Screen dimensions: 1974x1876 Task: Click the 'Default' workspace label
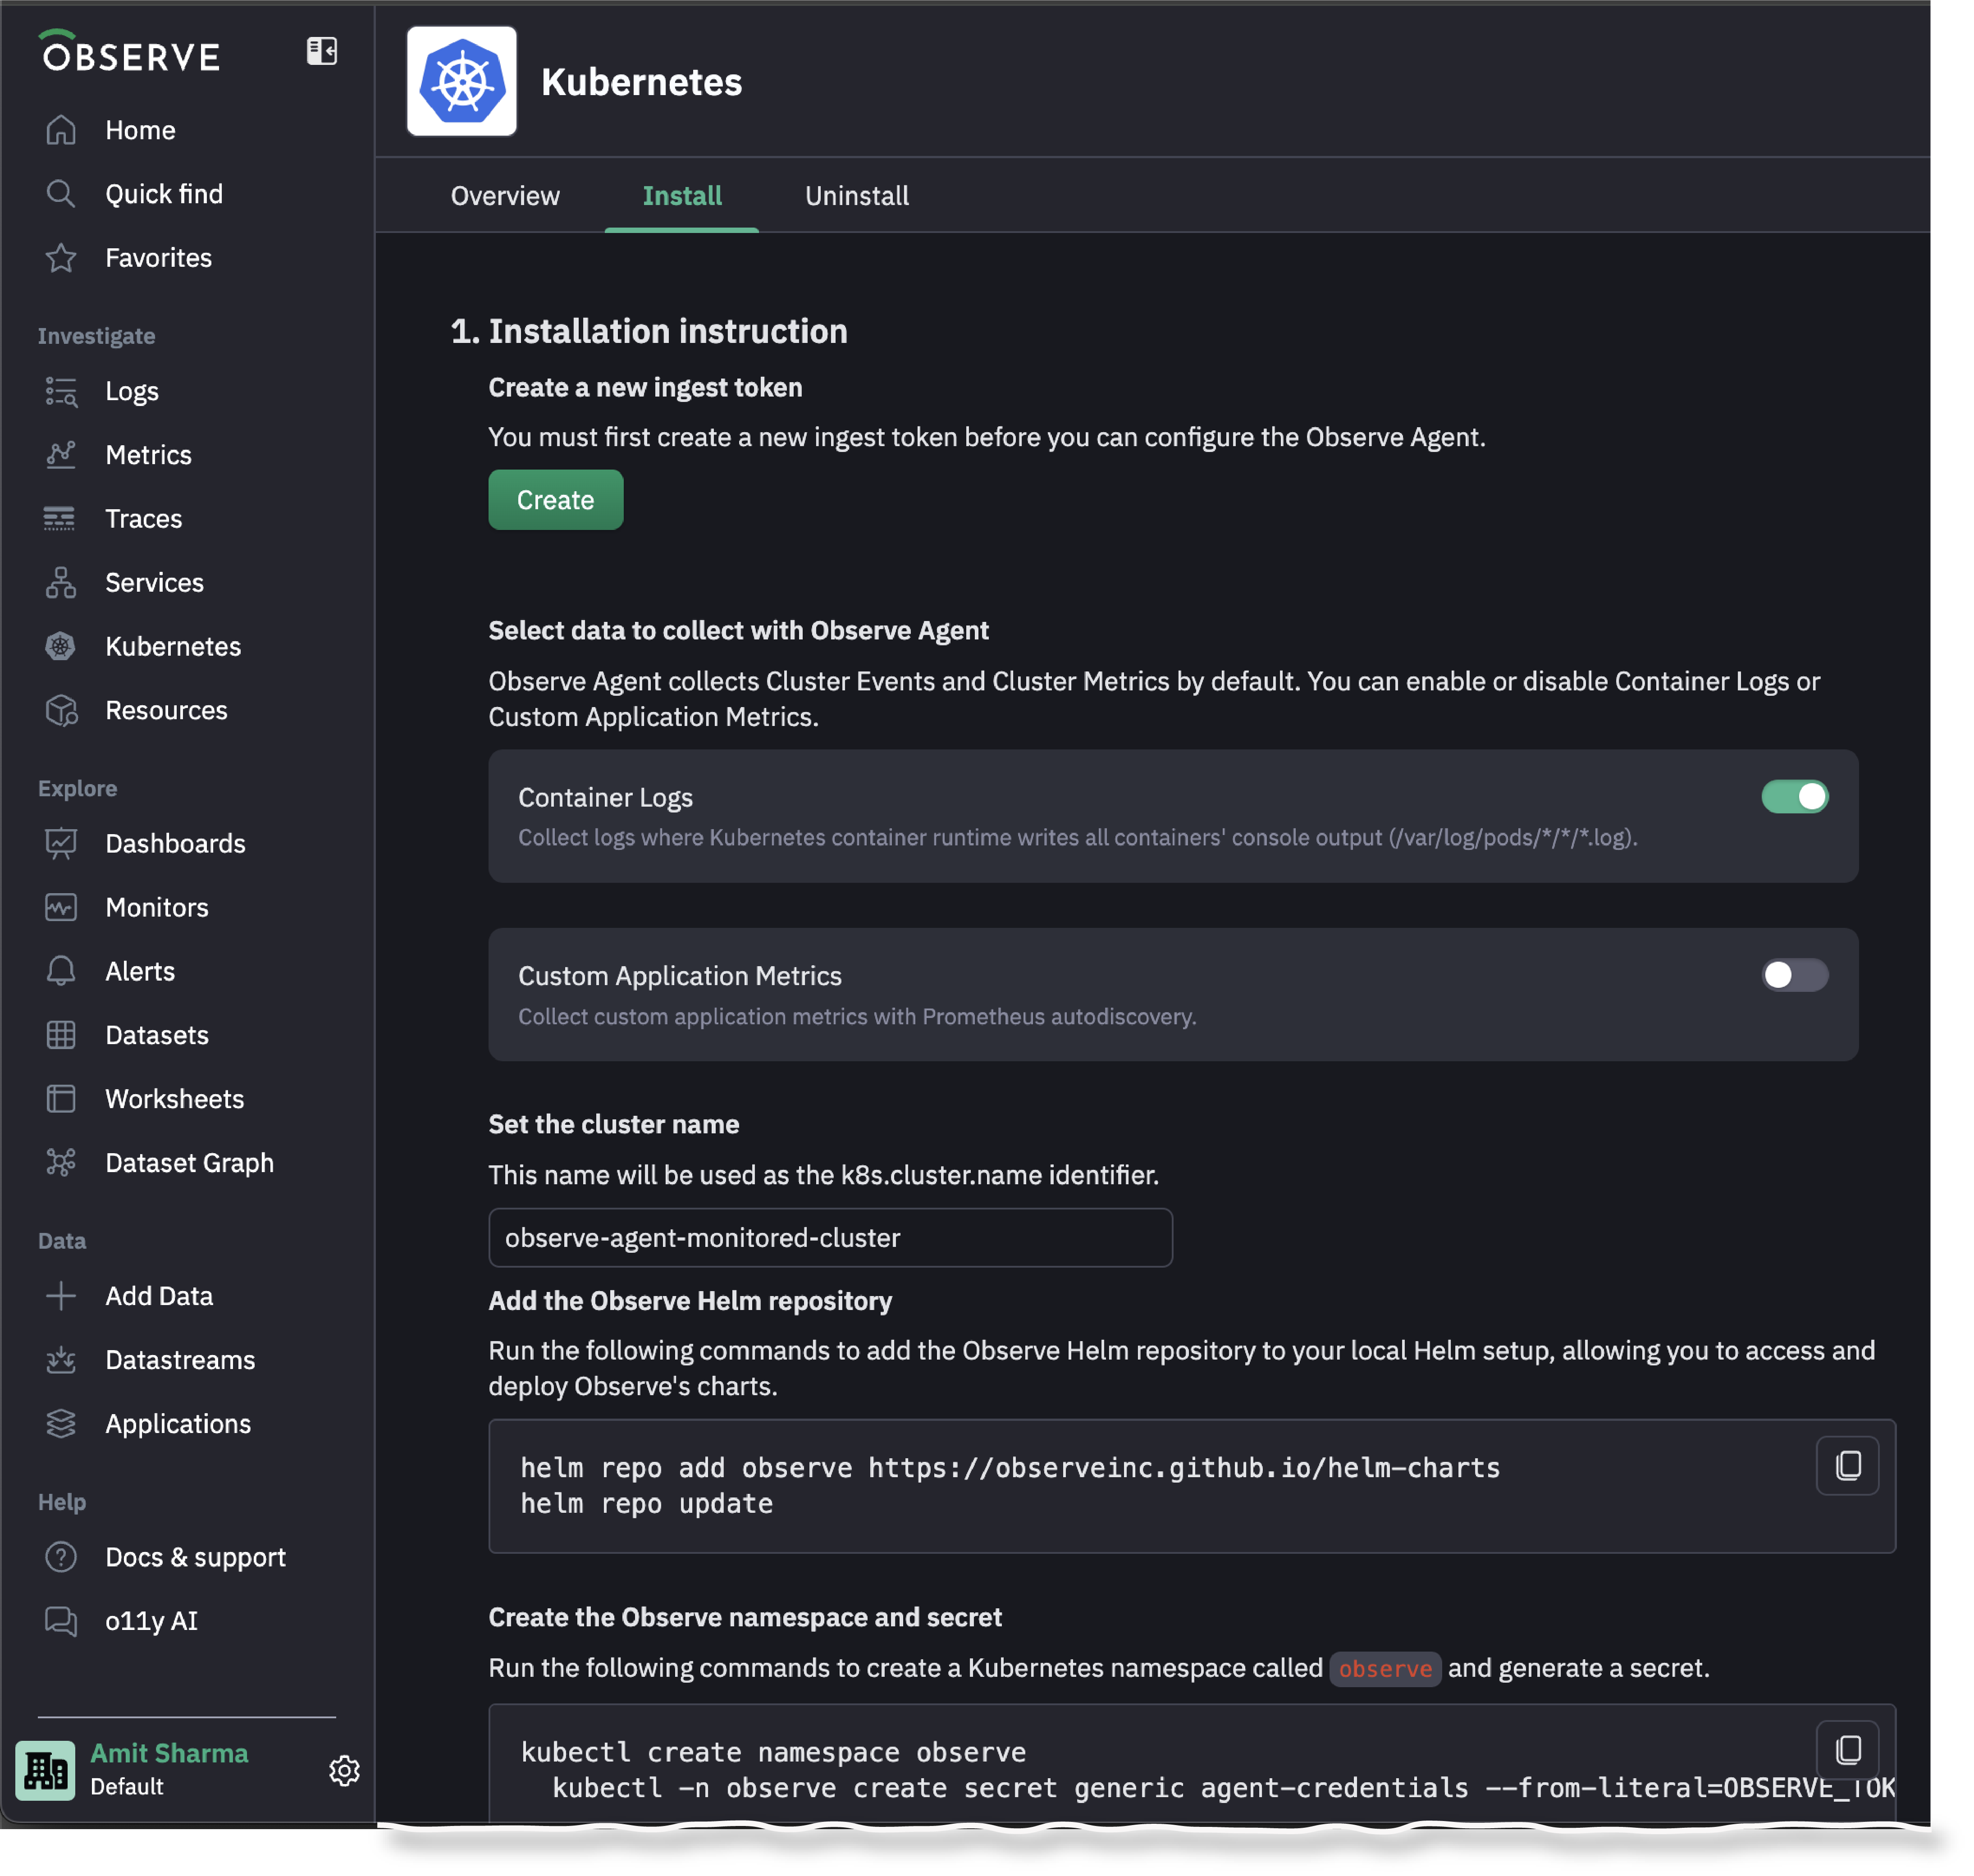click(127, 1788)
